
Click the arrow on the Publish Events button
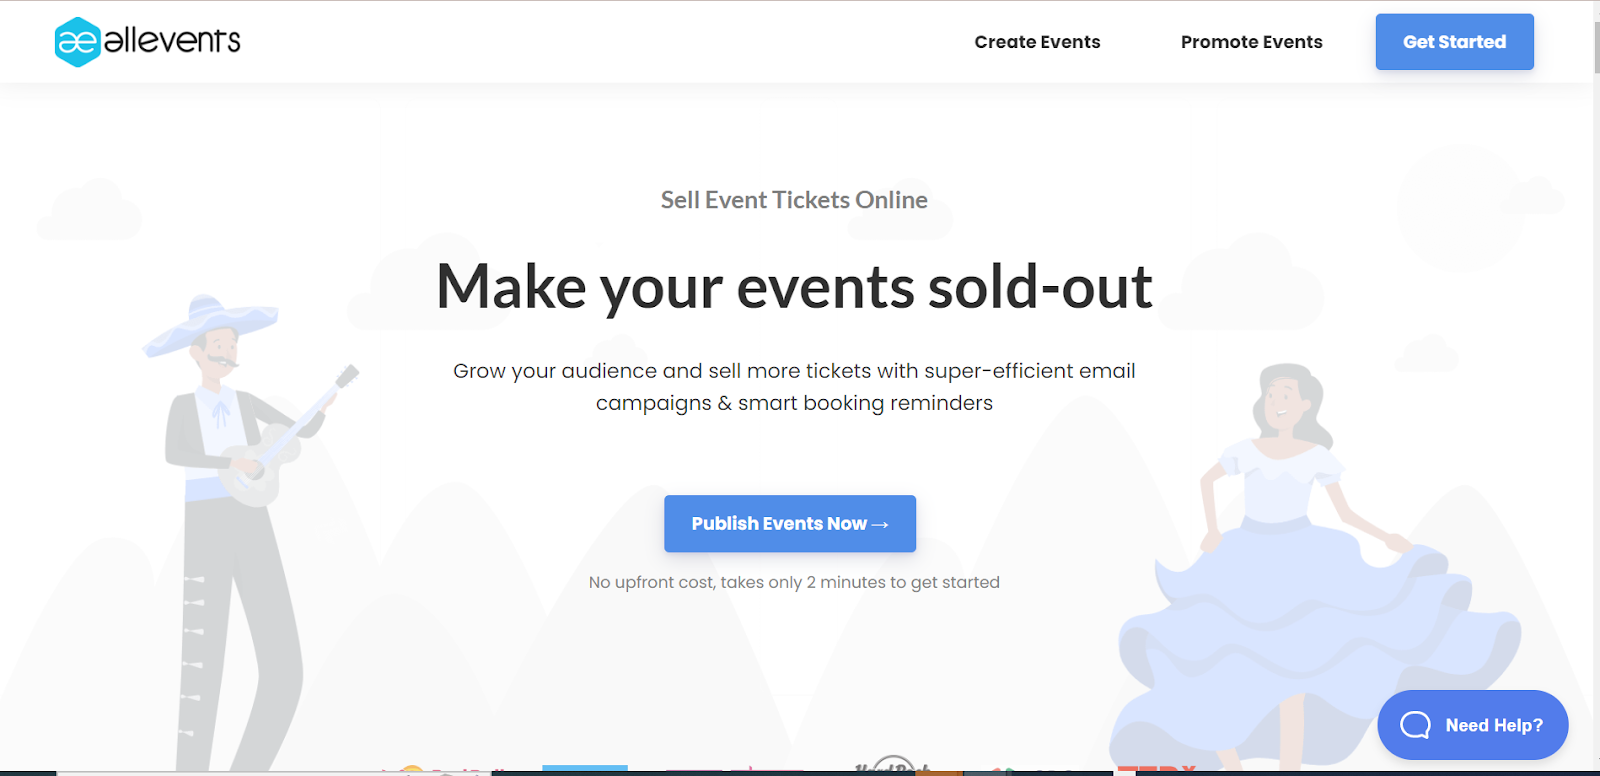880,525
